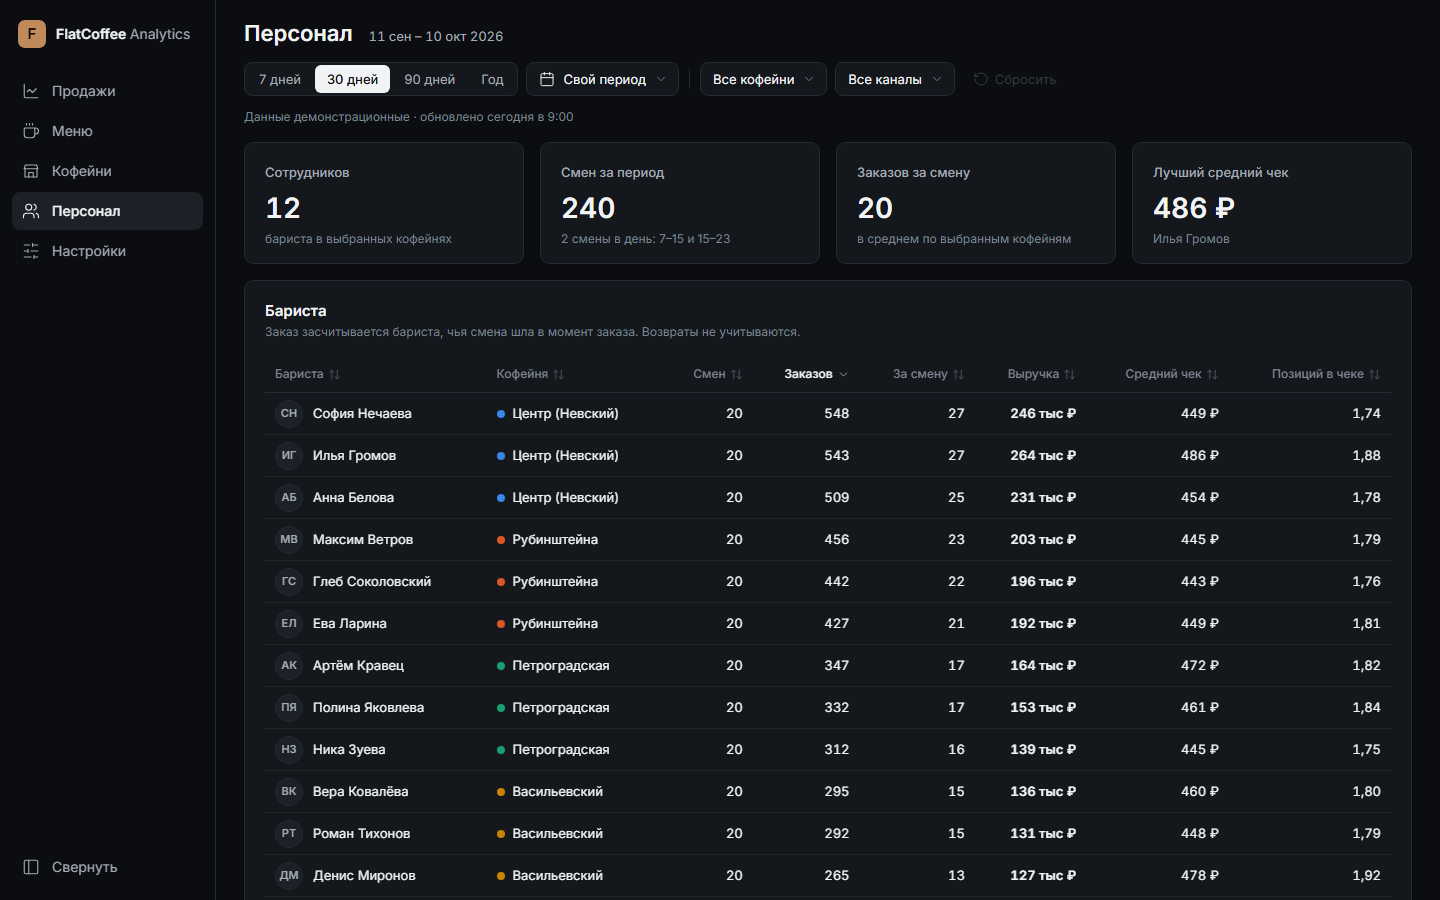Click the Сбросить filters button

click(1015, 79)
